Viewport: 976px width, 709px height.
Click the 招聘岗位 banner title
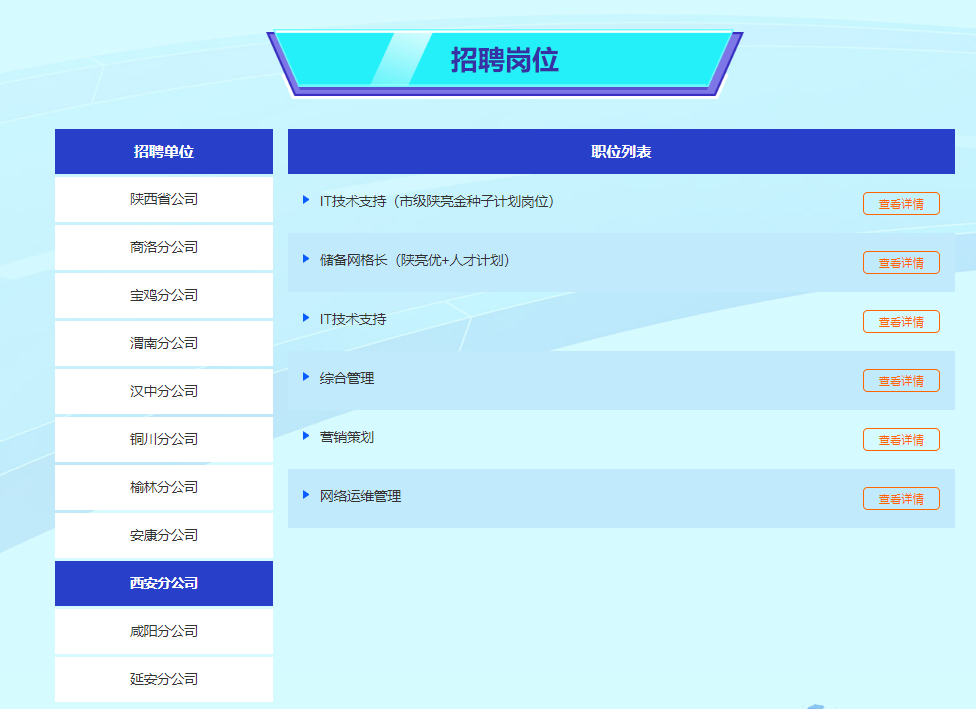click(505, 60)
